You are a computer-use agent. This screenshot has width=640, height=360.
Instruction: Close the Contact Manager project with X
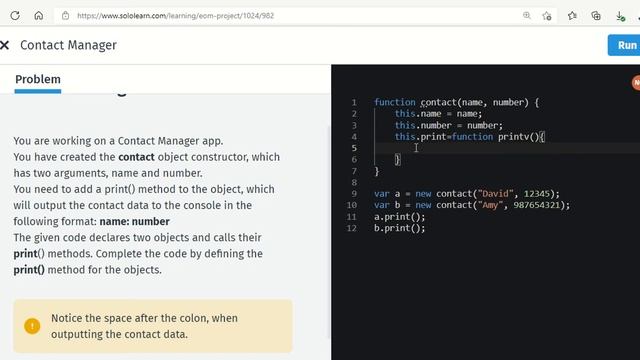click(x=4, y=45)
